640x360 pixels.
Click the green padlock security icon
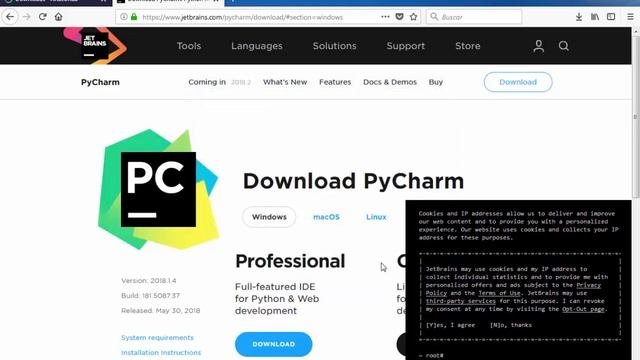click(x=134, y=17)
